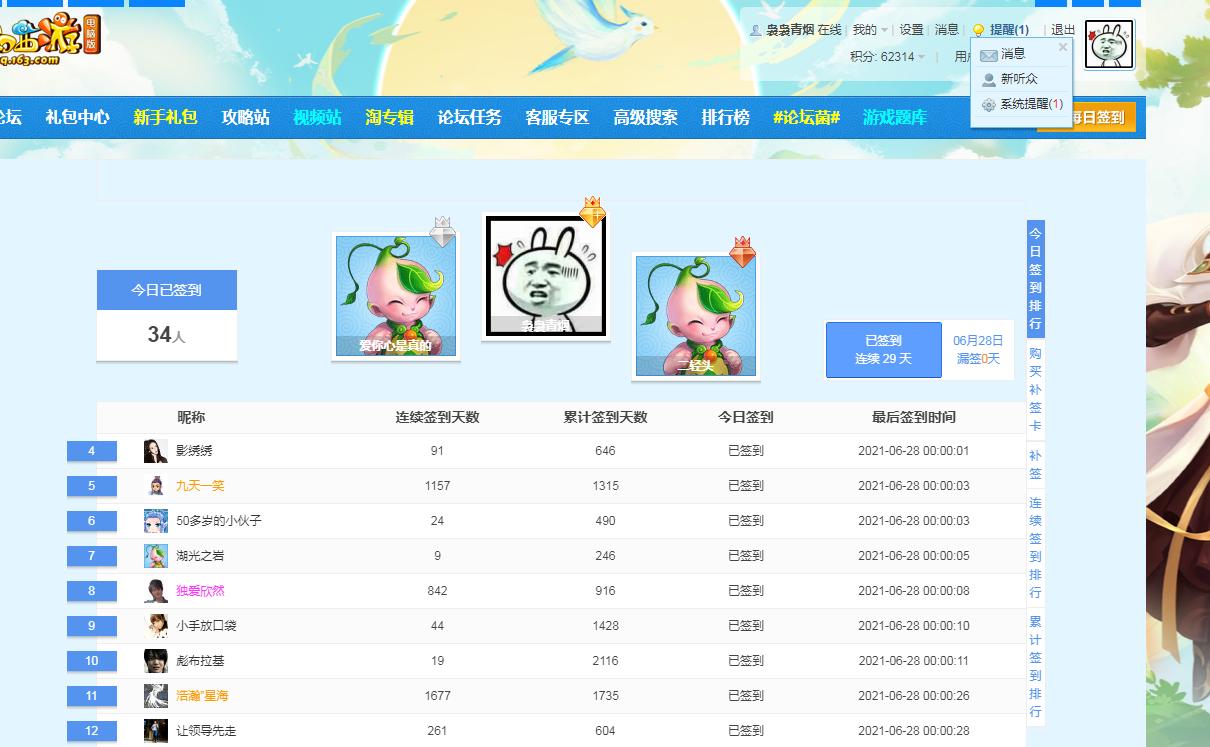
Task: Go to 视频站 in the navigation bar
Action: point(317,117)
